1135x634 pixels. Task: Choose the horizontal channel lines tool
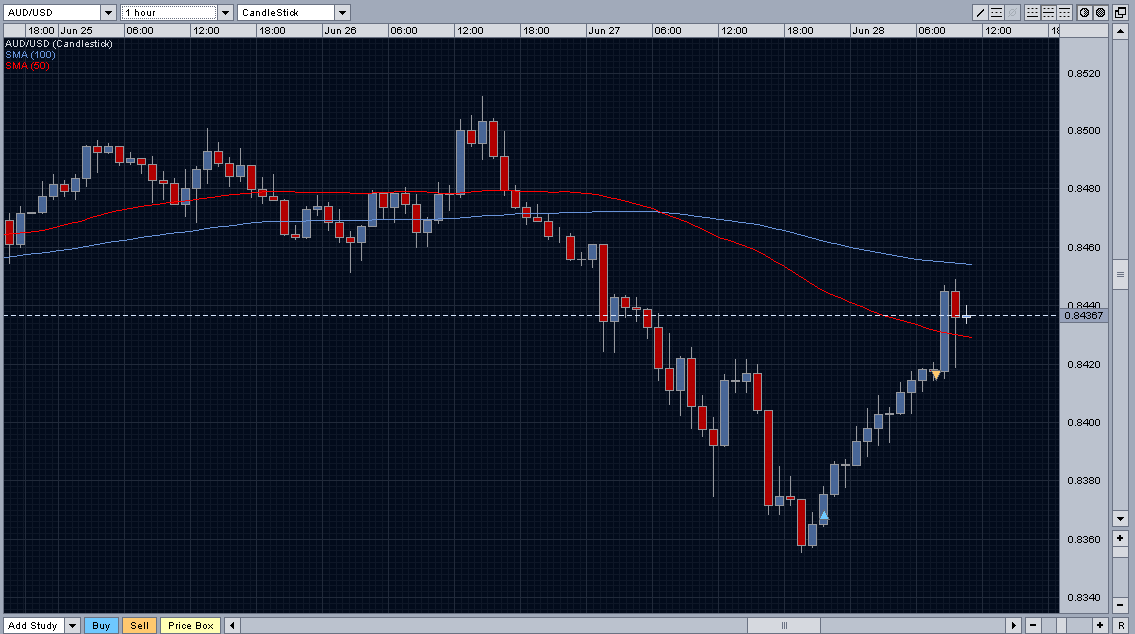coord(996,12)
